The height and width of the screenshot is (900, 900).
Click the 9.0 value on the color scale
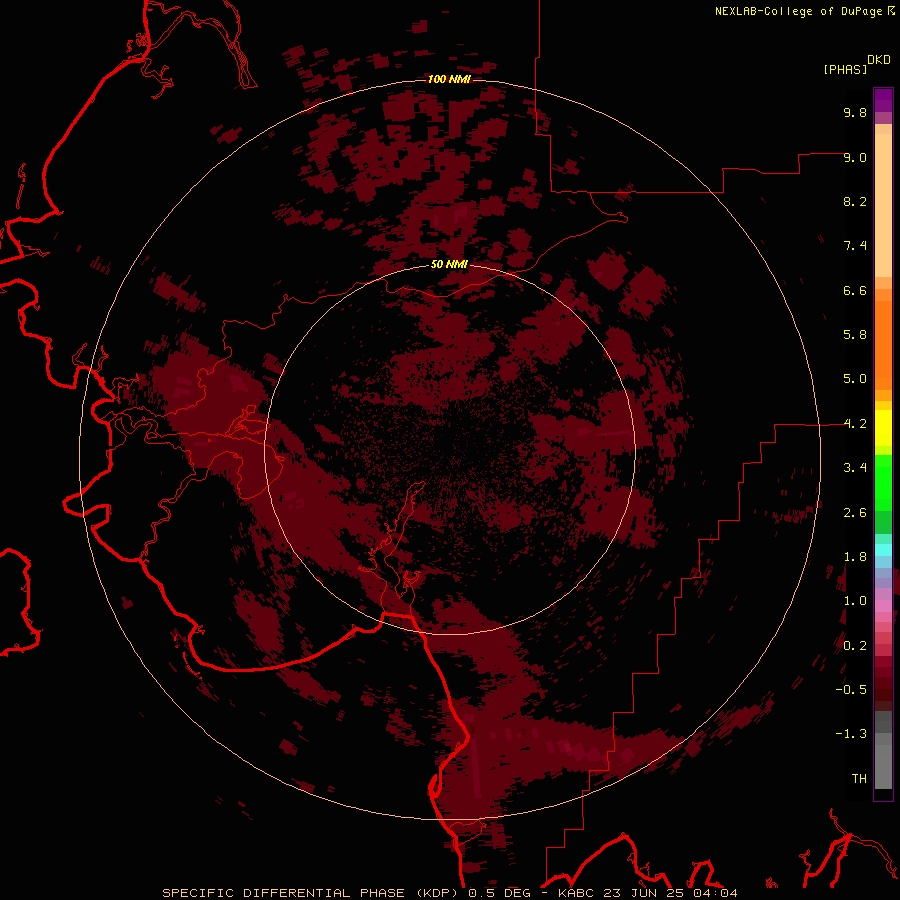point(855,157)
